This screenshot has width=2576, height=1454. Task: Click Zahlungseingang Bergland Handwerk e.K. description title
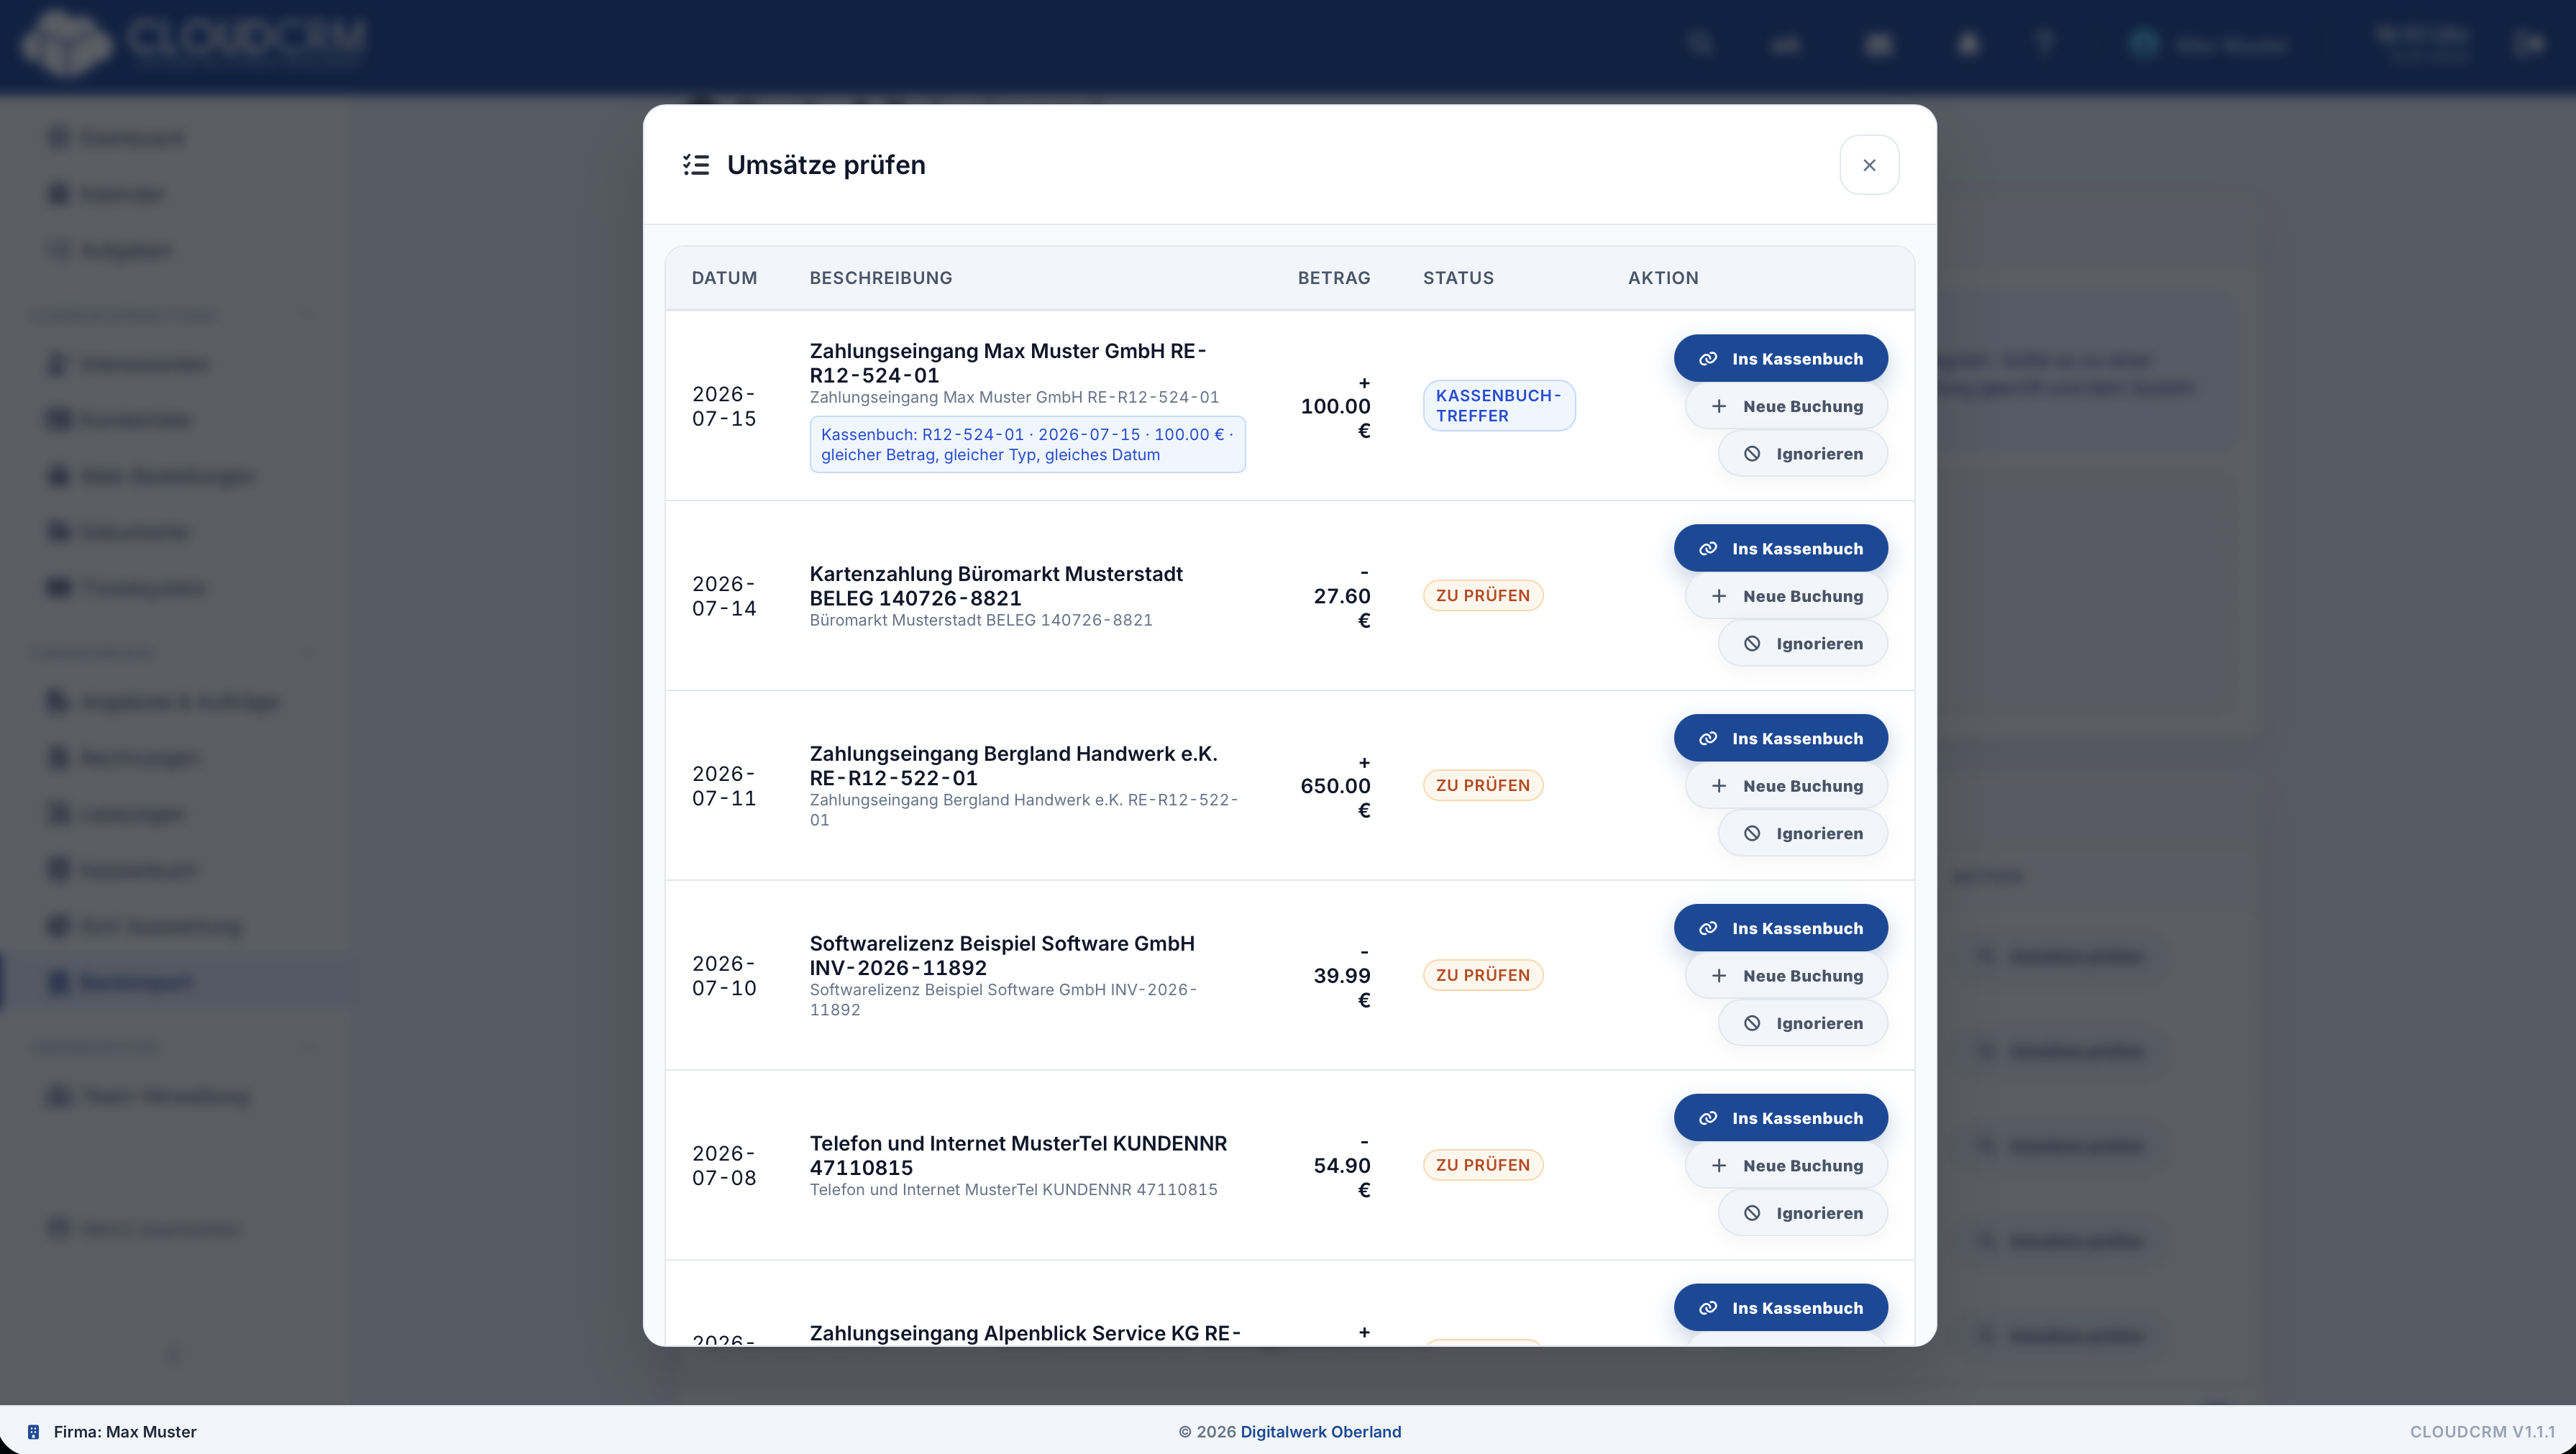(x=1013, y=766)
